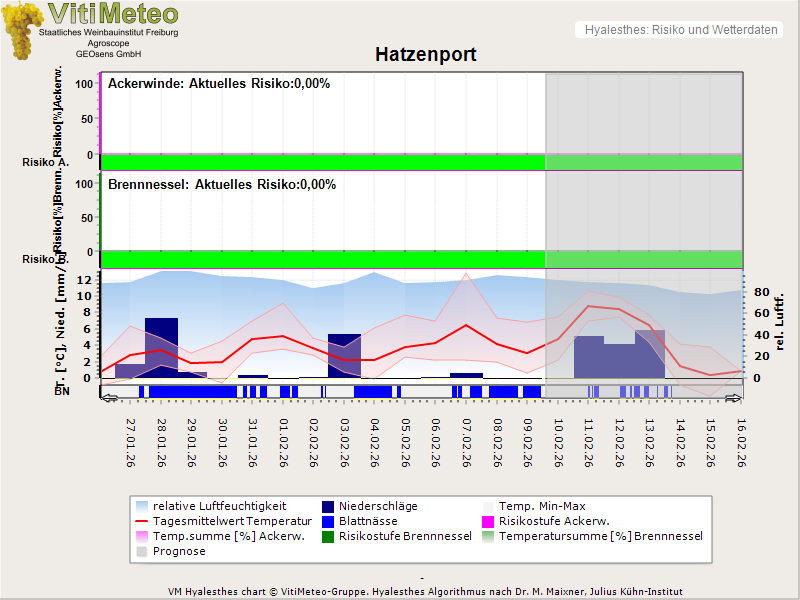Click the Hatzenport chart title
Screen dimensions: 800x600
click(x=425, y=54)
